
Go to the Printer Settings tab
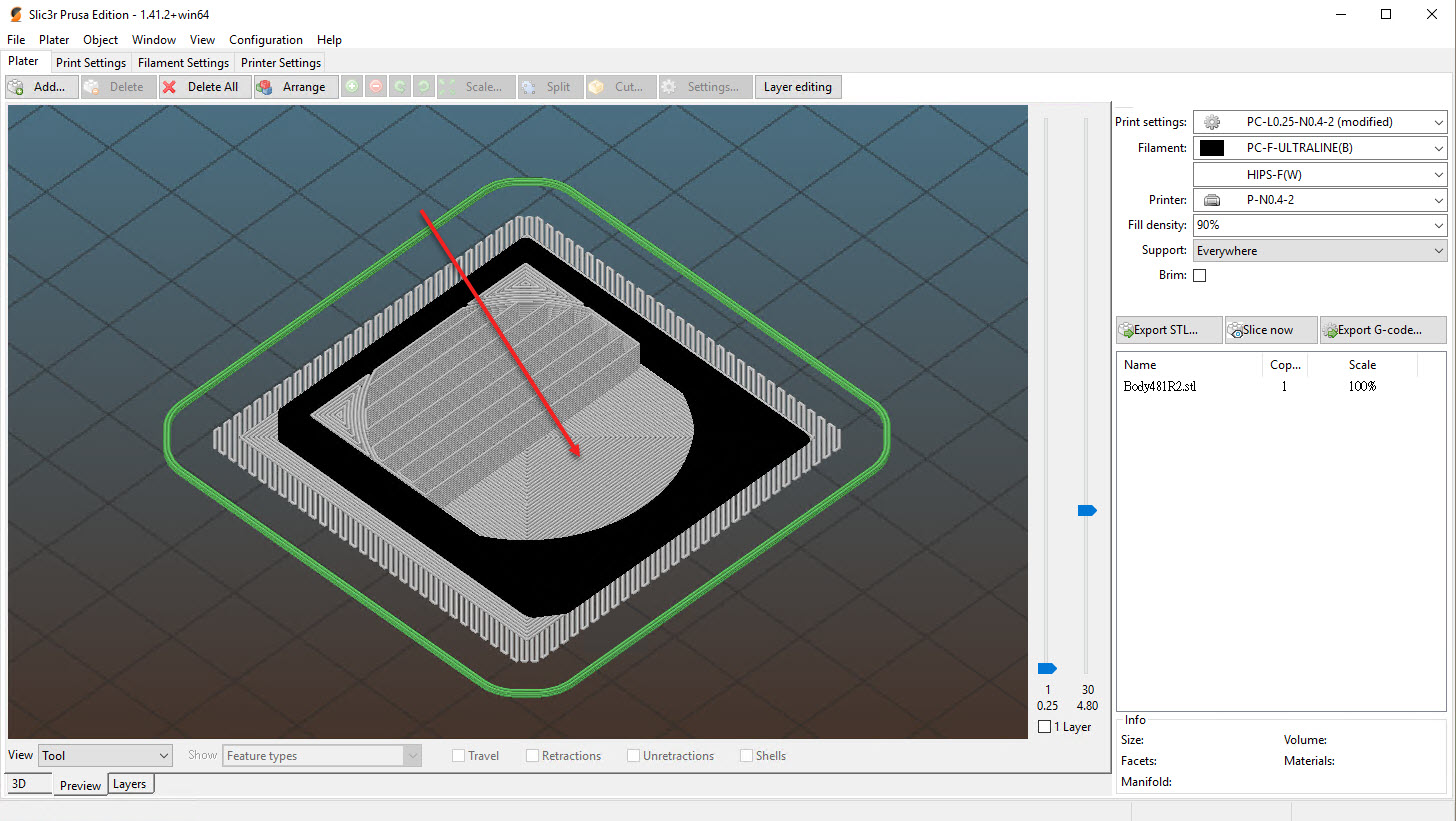click(281, 63)
